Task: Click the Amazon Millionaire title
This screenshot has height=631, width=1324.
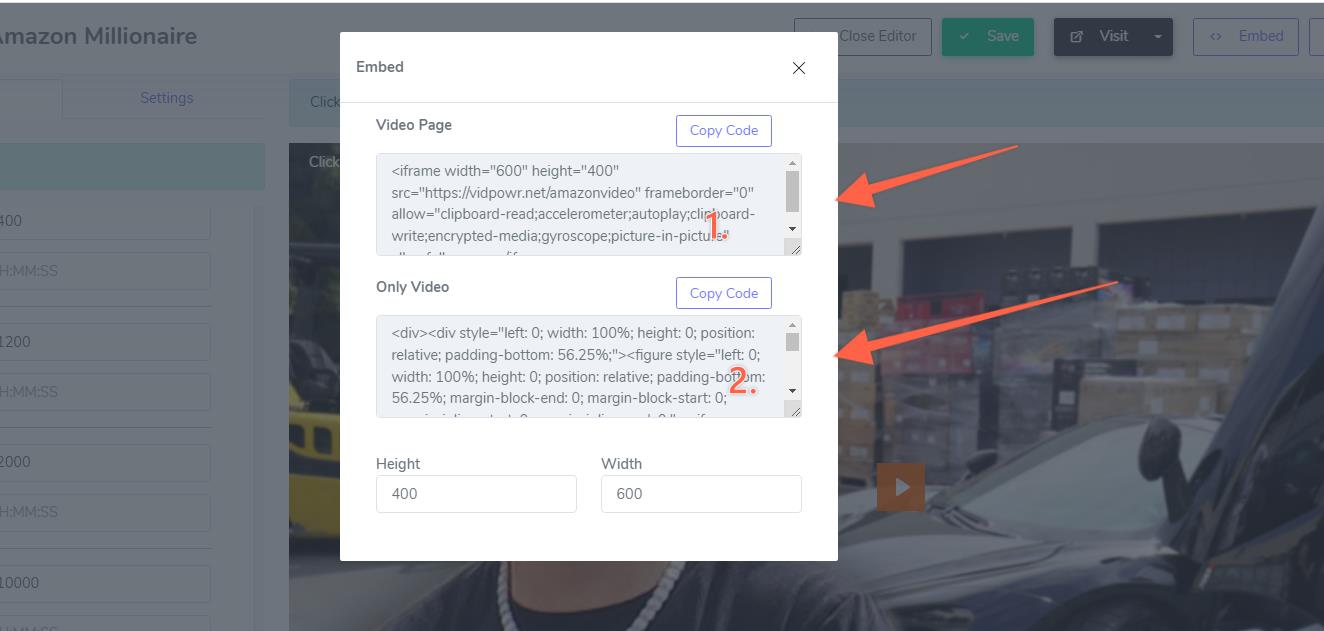Action: point(98,37)
